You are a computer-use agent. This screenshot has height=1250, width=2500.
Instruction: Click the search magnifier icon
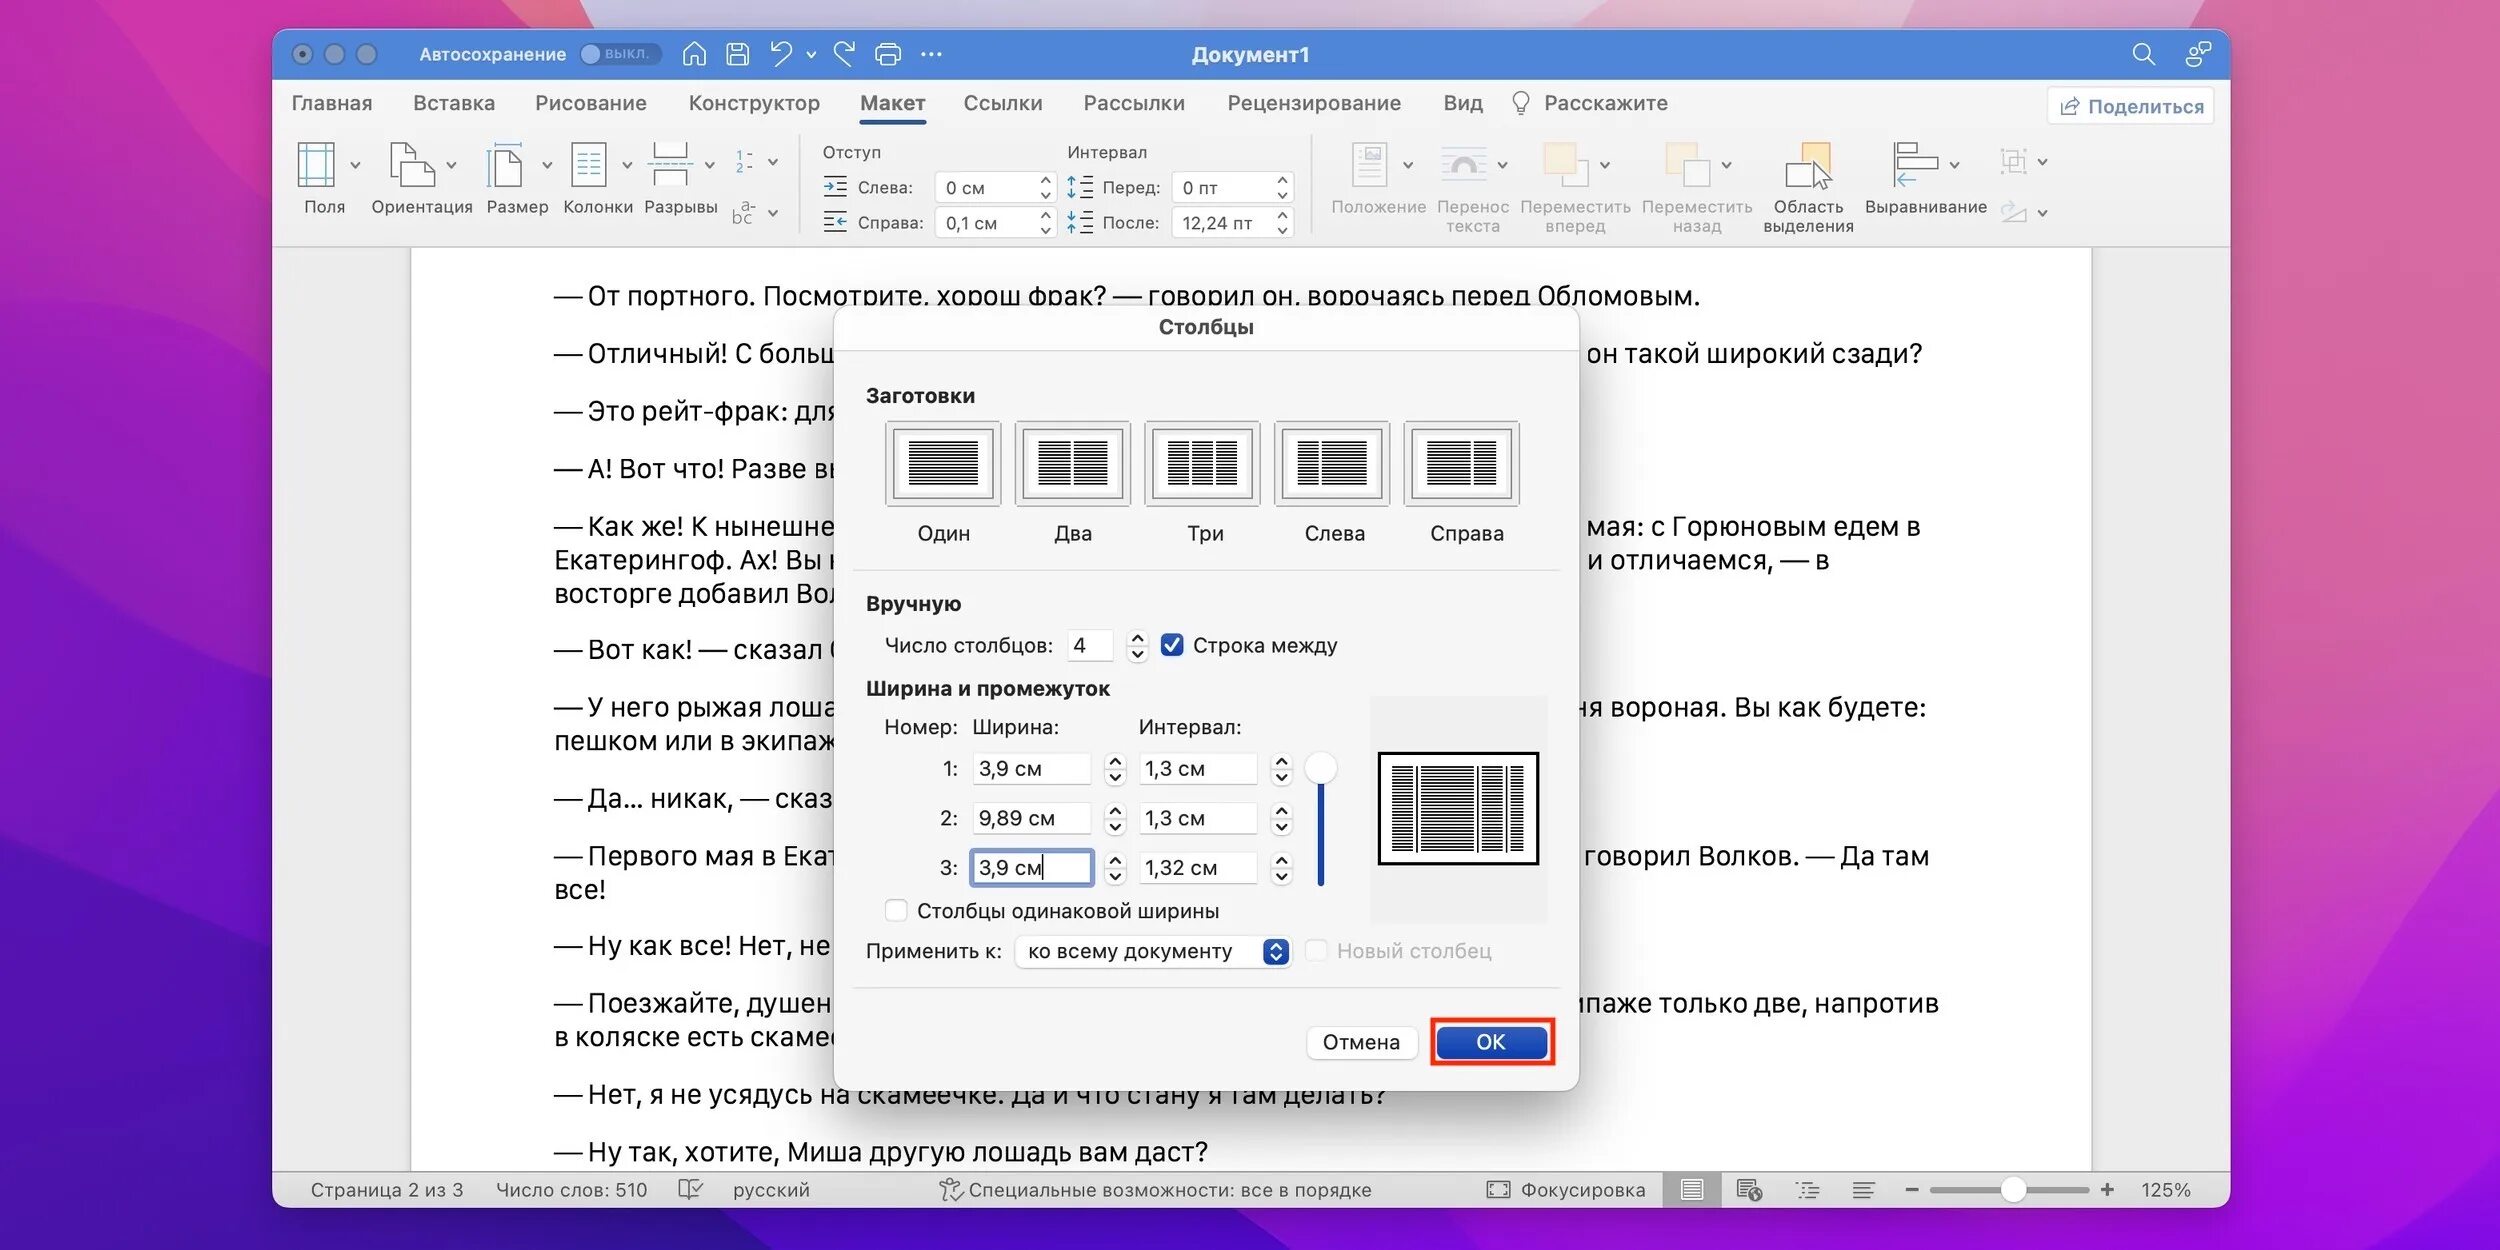point(2142,54)
